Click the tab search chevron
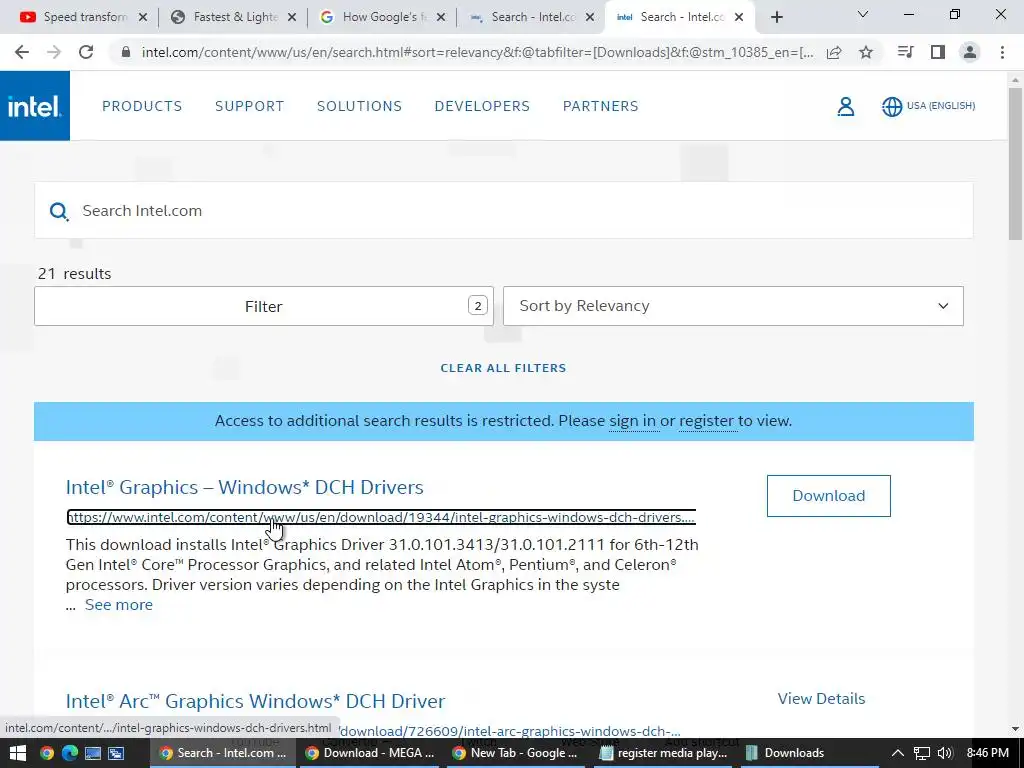Screen dimensions: 1024x768 [863, 14]
